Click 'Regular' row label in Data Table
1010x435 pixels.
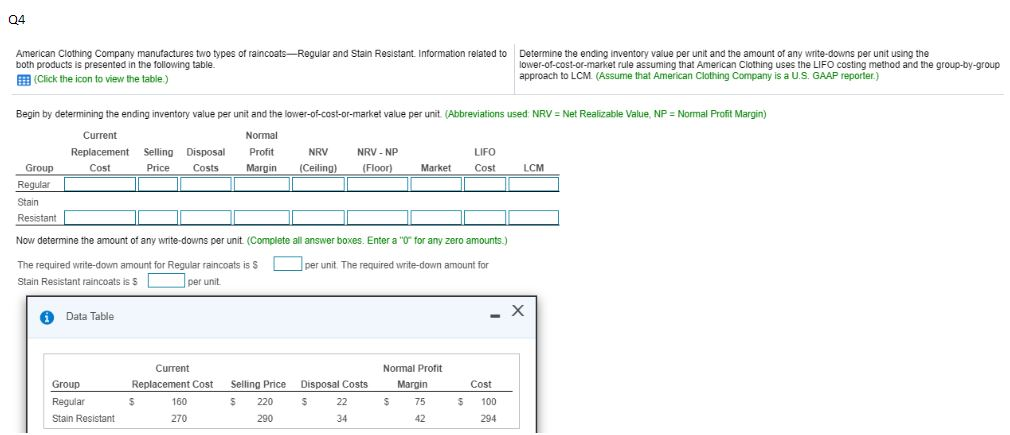(68, 401)
